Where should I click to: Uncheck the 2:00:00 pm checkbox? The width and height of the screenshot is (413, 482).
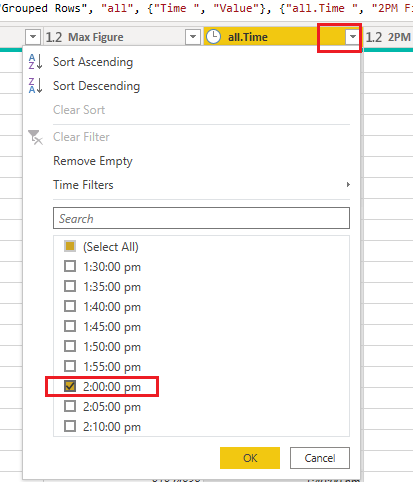tap(70, 386)
